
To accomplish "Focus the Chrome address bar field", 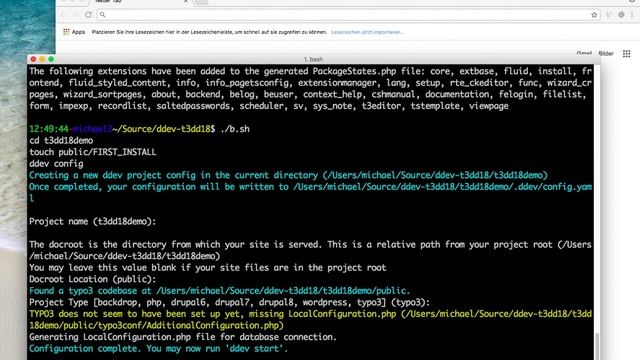I will point(349,15).
